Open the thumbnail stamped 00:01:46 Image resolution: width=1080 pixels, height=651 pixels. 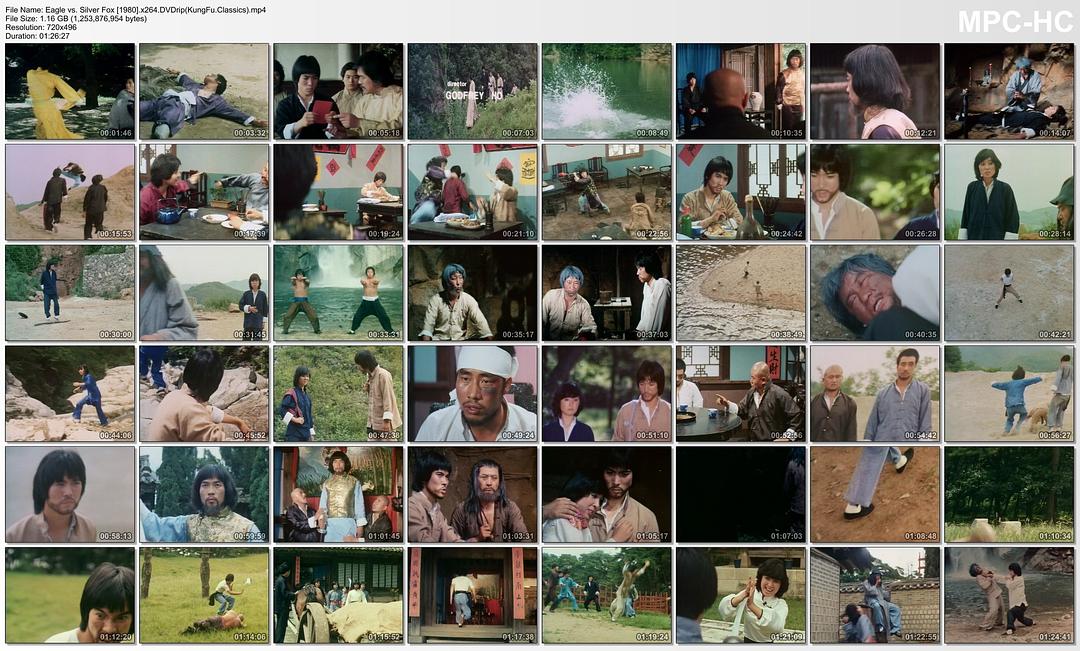pos(70,91)
